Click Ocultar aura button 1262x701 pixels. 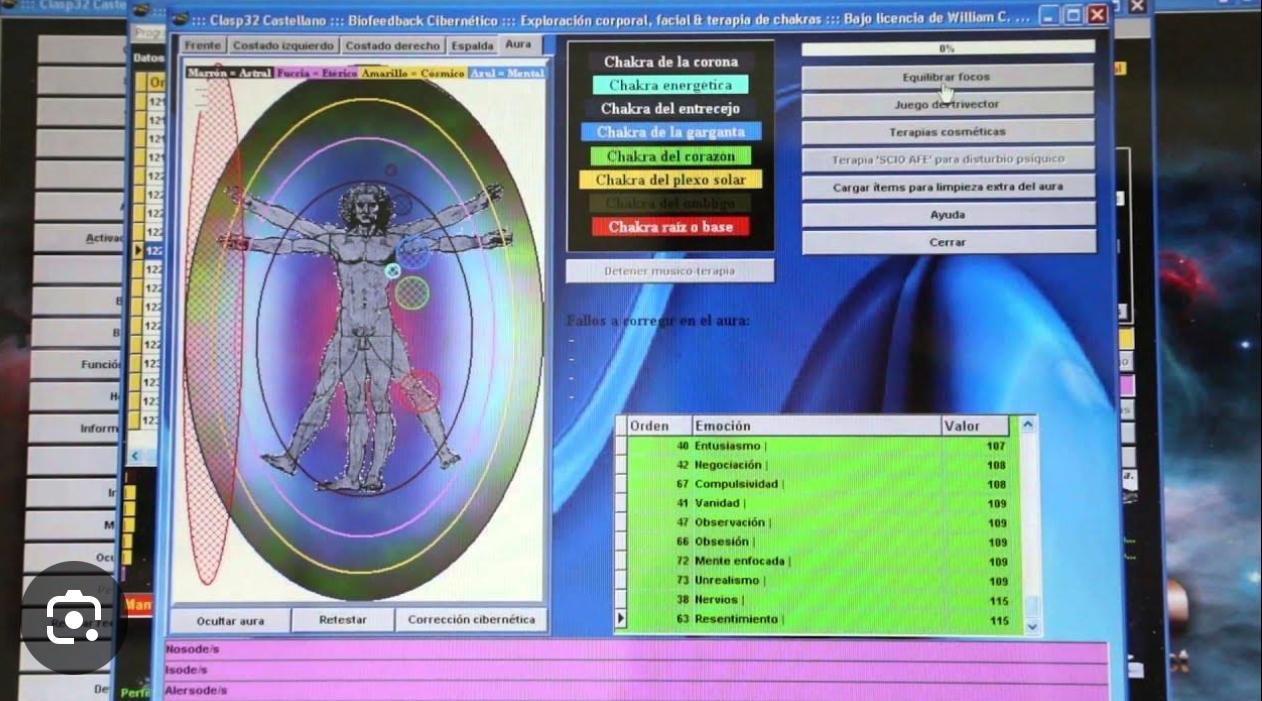tap(231, 620)
